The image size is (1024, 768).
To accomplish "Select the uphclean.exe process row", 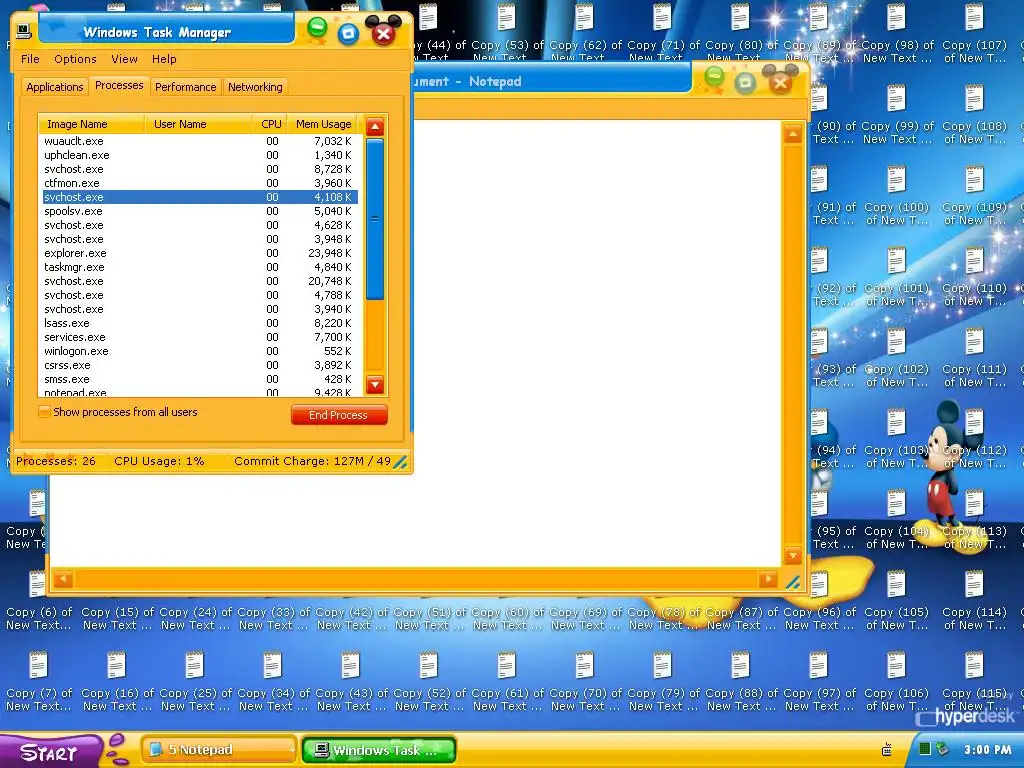I will [199, 155].
